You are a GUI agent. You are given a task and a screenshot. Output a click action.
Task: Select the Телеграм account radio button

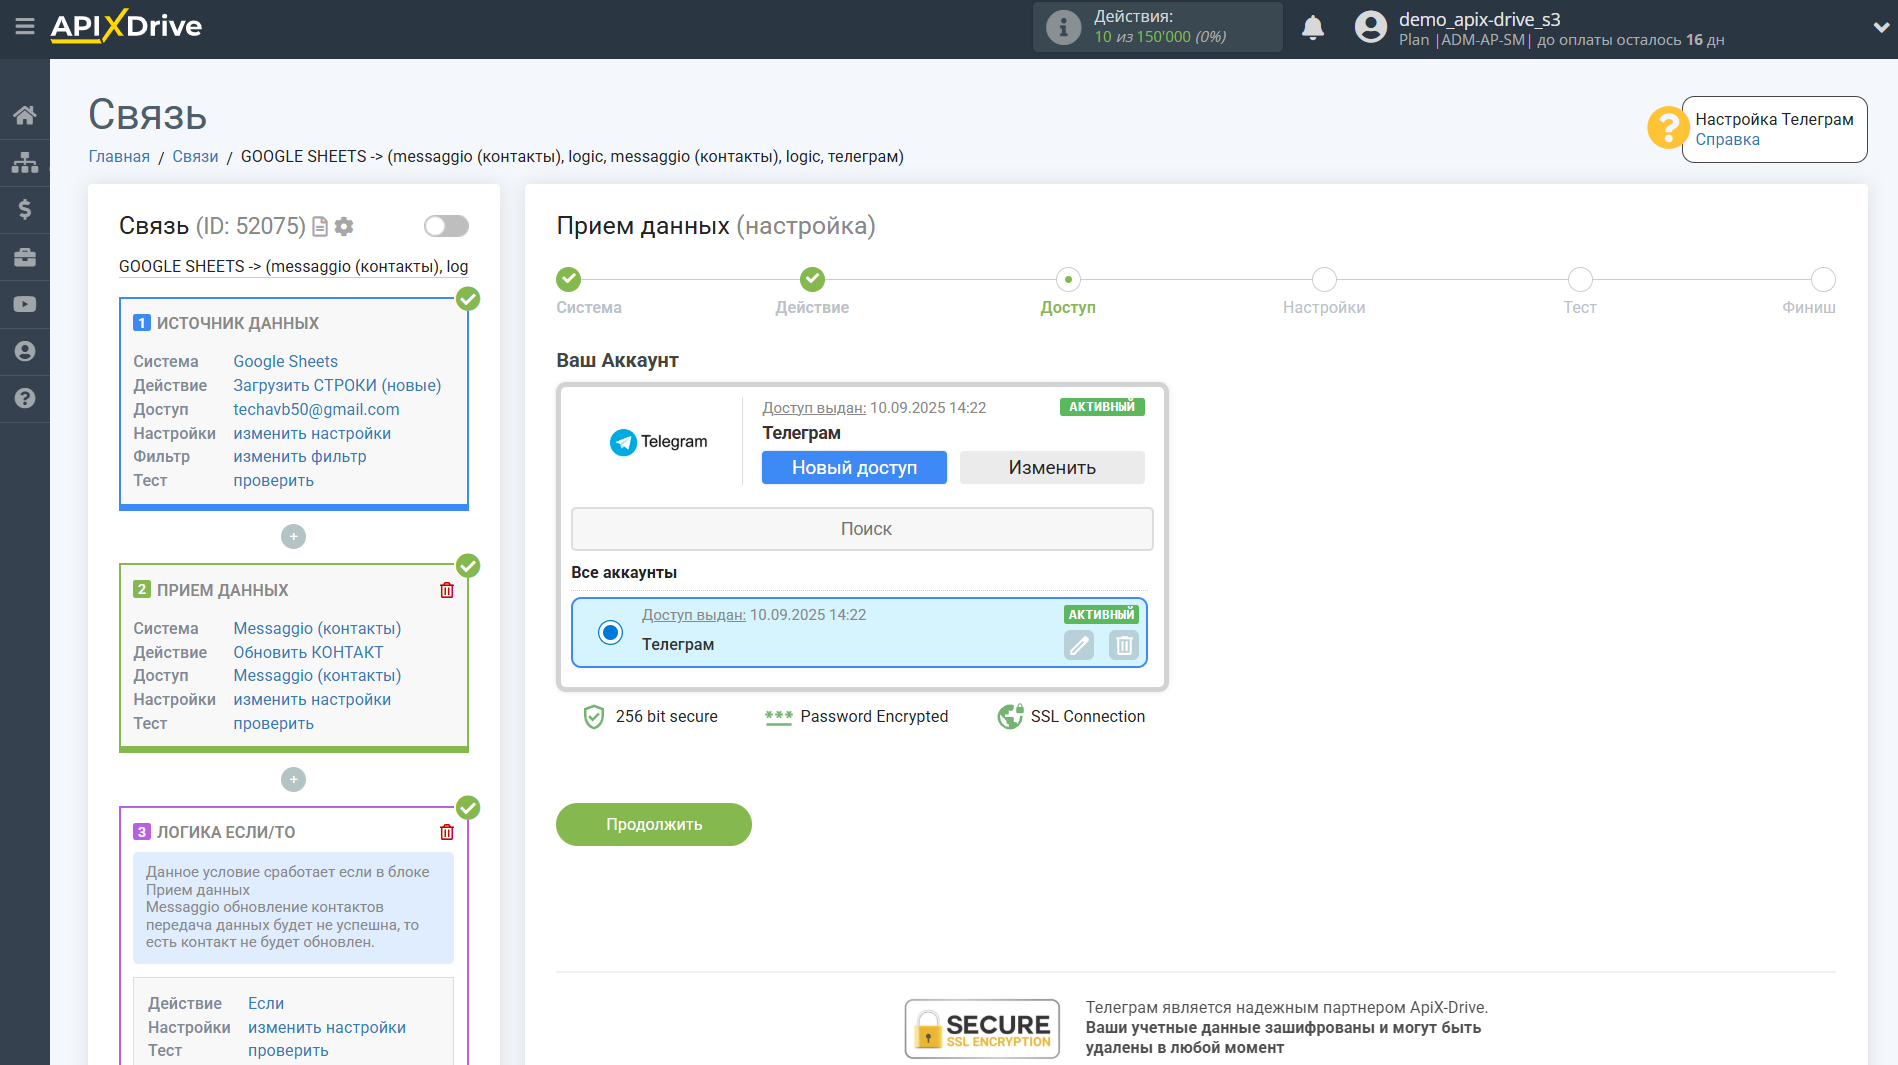pyautogui.click(x=610, y=632)
